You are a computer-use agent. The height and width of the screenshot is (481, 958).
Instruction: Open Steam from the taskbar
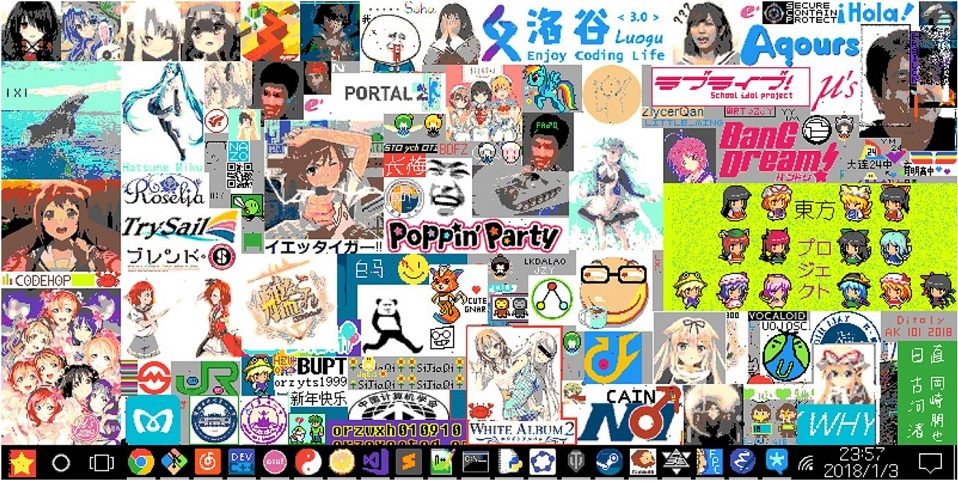coord(609,462)
